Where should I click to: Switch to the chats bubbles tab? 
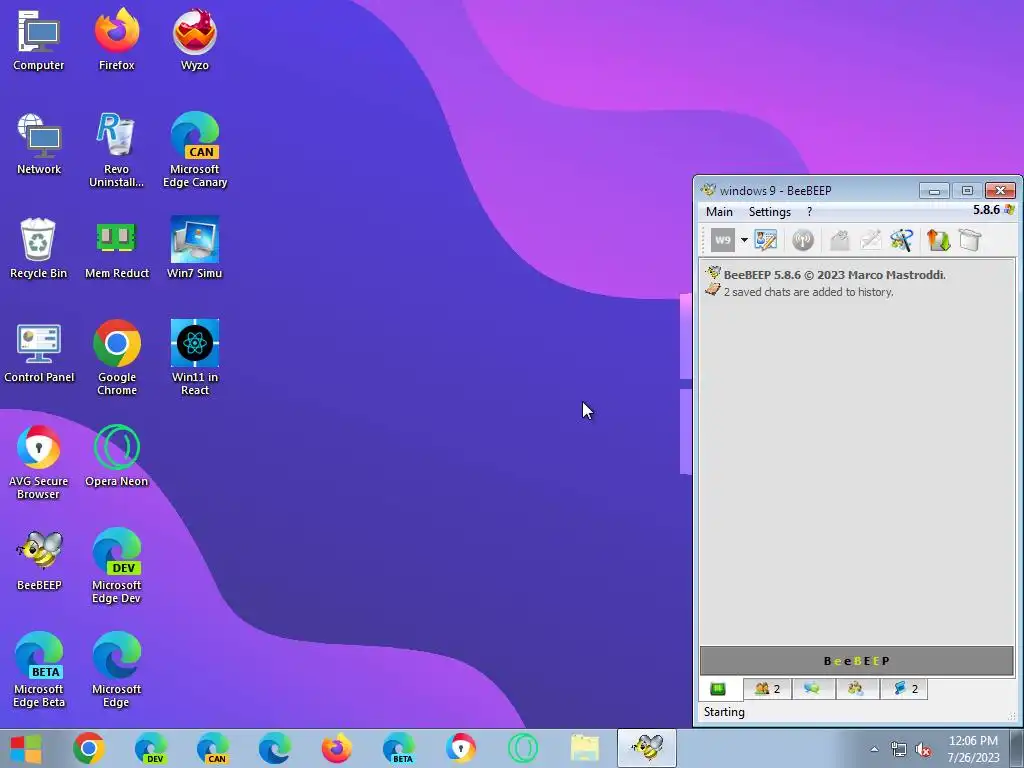tap(813, 688)
